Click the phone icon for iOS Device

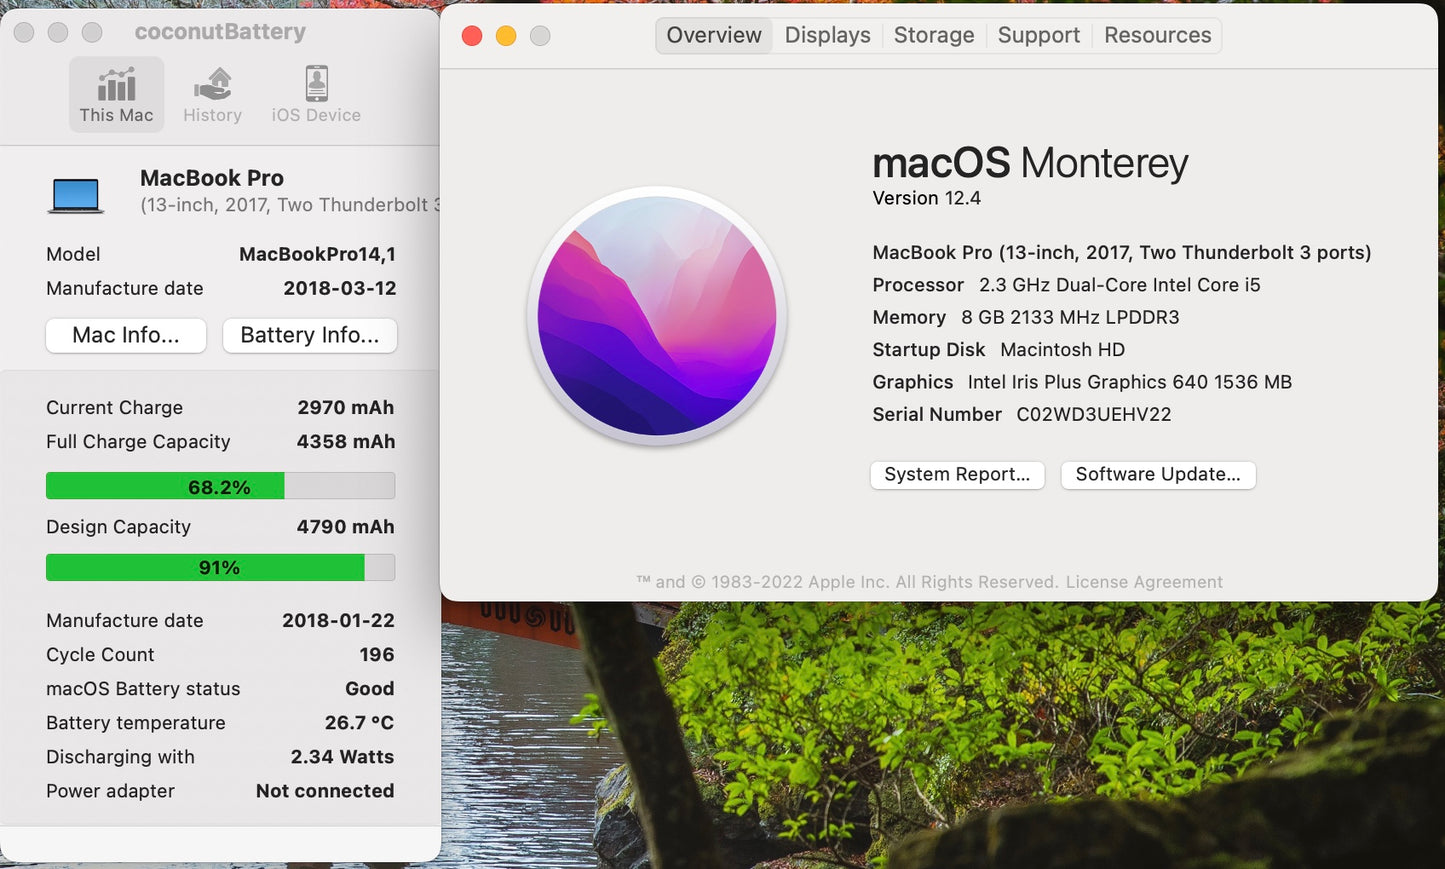pyautogui.click(x=315, y=82)
